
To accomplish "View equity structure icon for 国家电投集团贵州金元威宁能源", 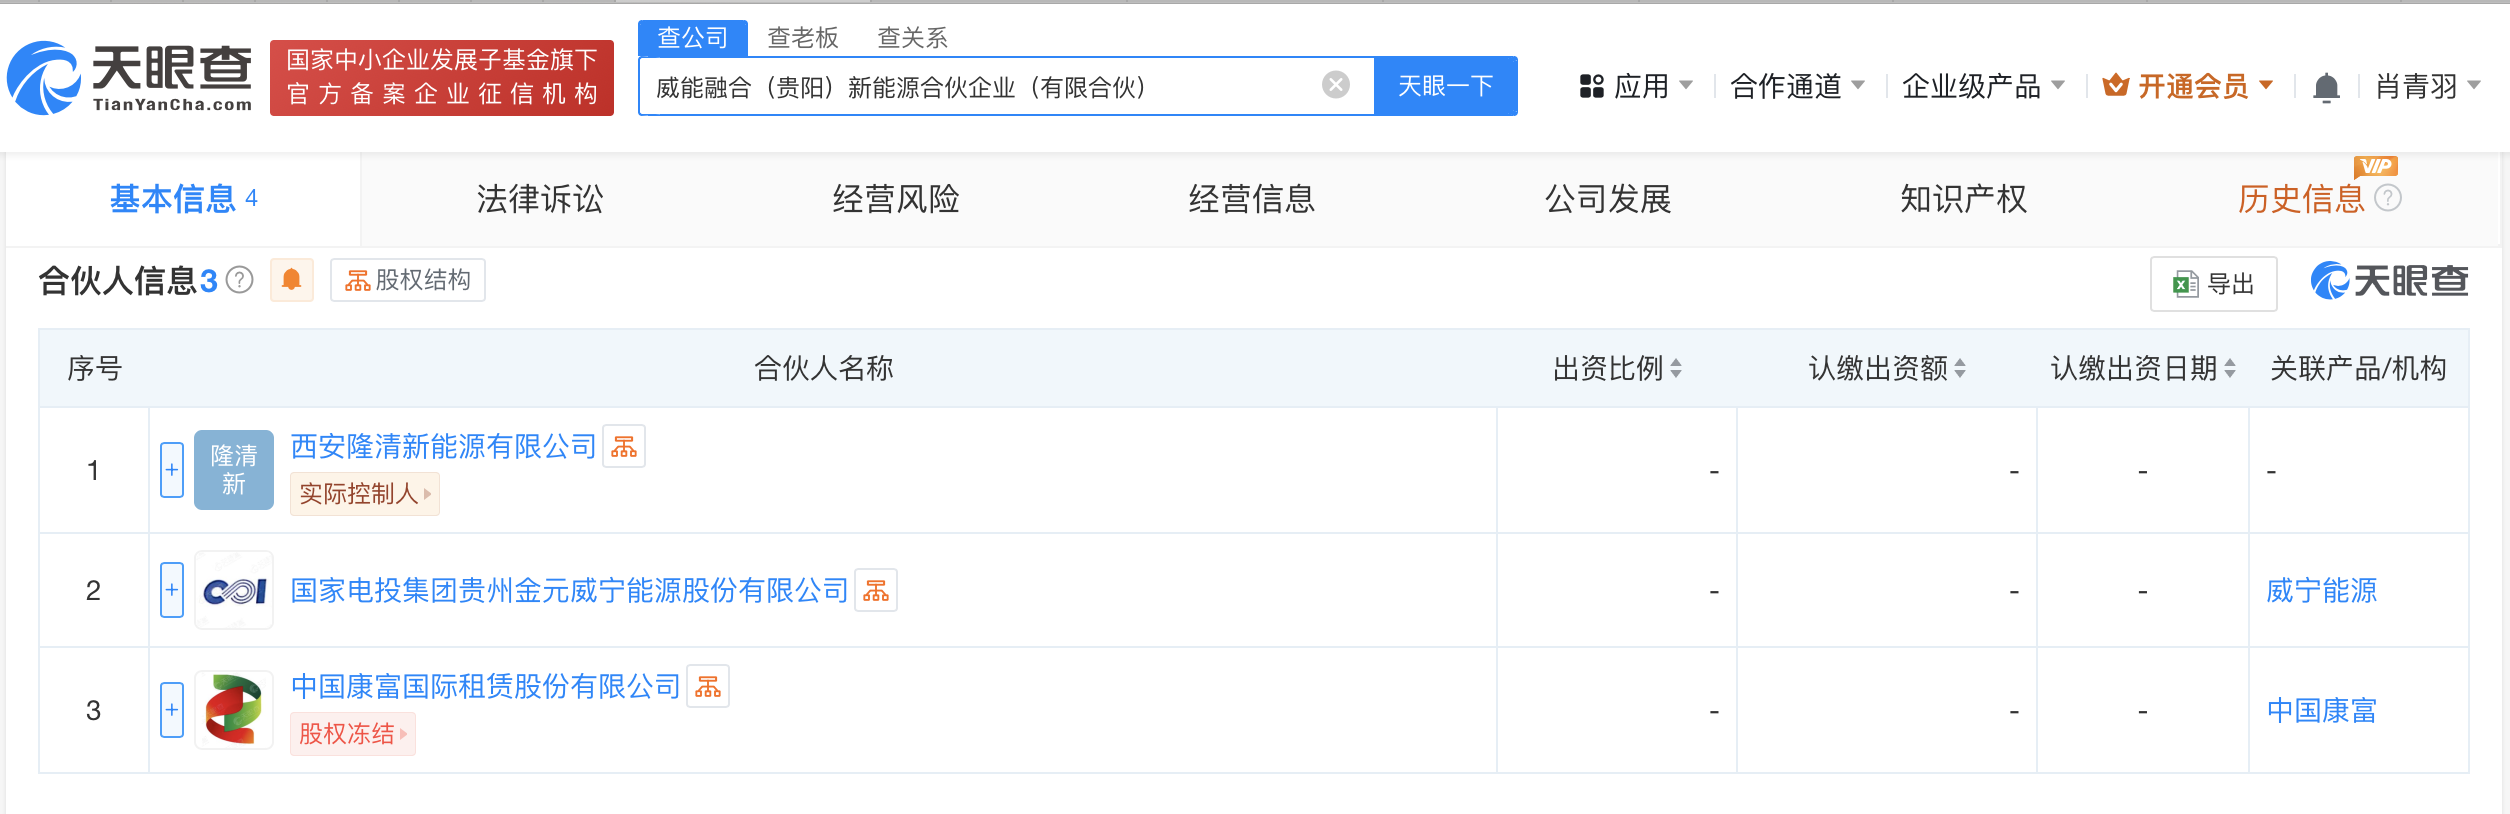I will [x=876, y=590].
